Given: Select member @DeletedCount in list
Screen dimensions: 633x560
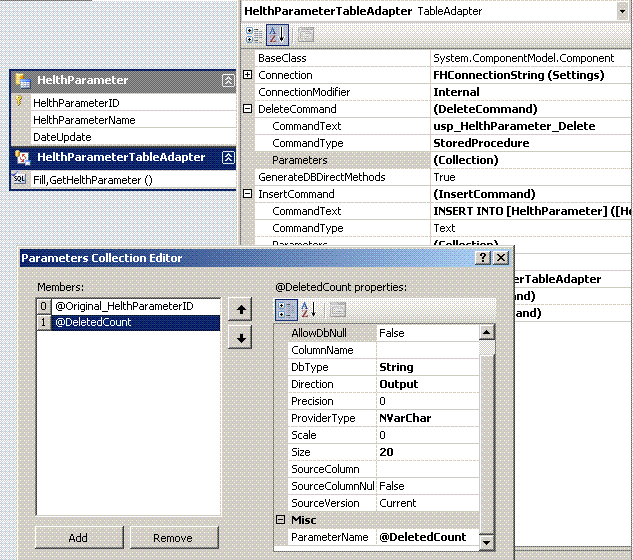Looking at the screenshot, I should click(x=128, y=322).
